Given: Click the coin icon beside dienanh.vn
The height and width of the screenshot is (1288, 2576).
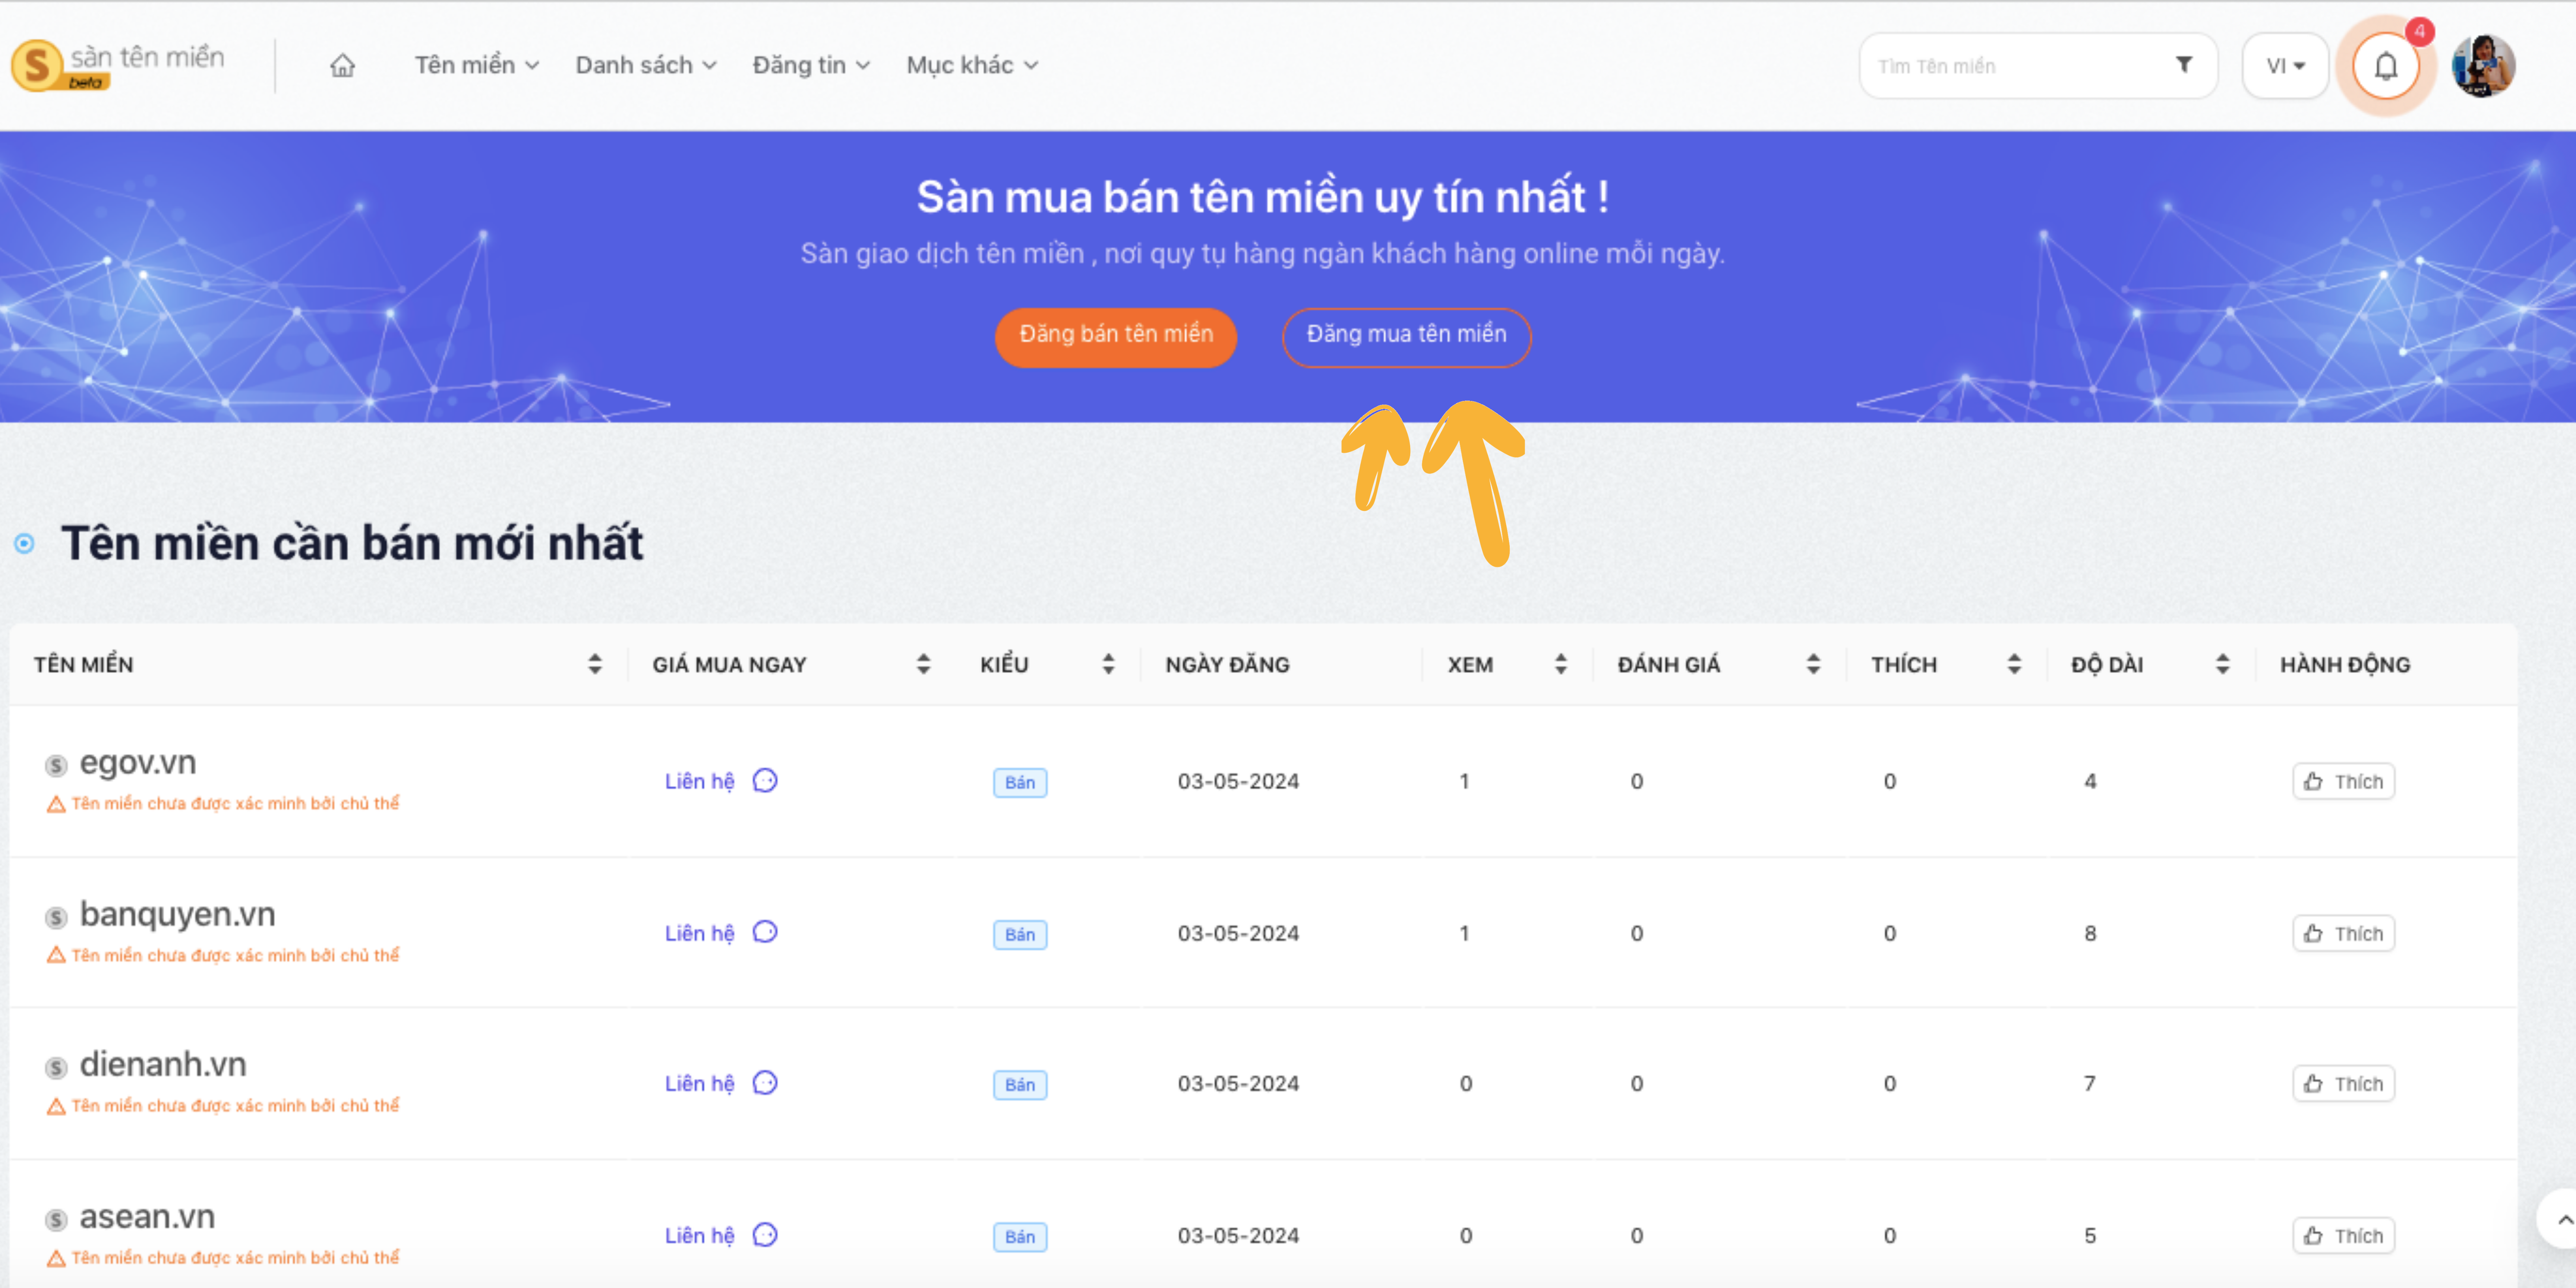Looking at the screenshot, I should (x=56, y=1068).
